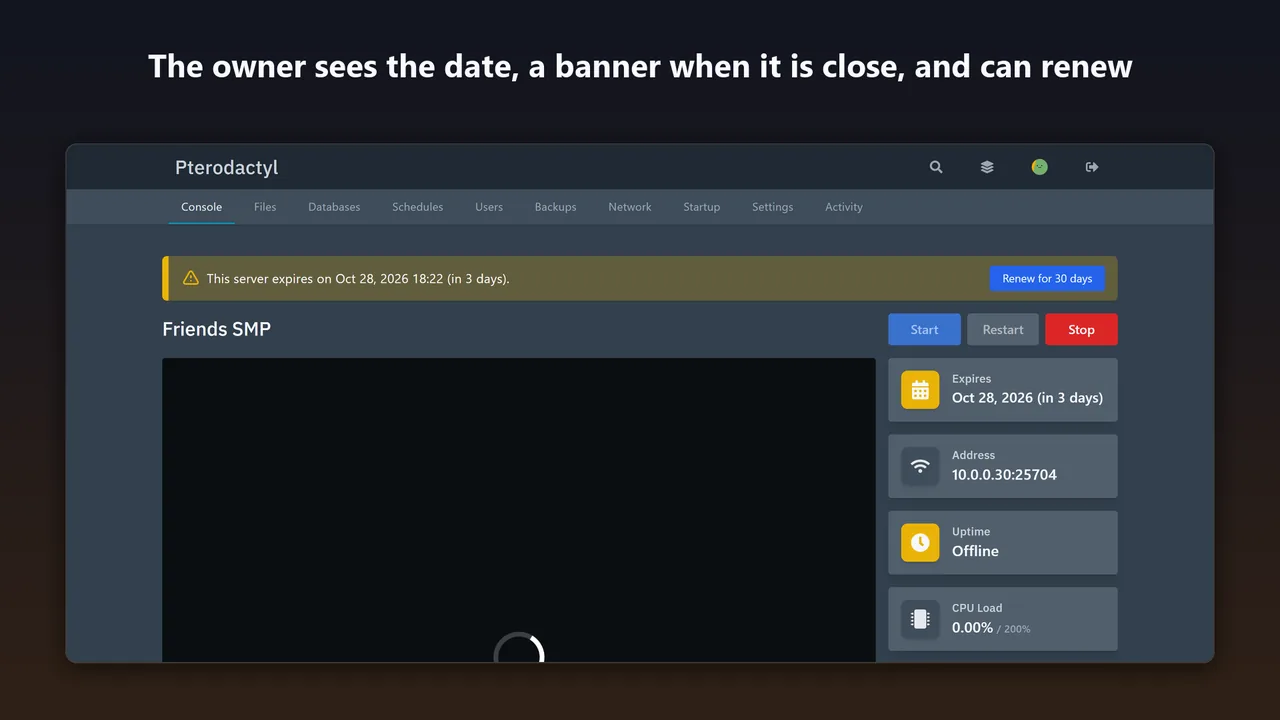This screenshot has width=1280, height=720.
Task: Switch to the Backups tab
Action: 555,207
